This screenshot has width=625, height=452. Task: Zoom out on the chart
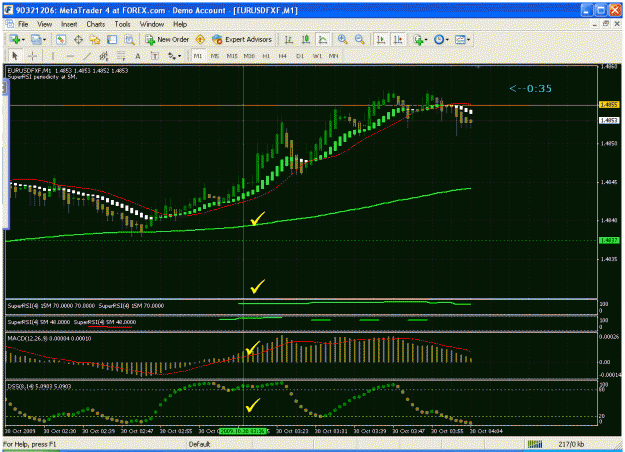pyautogui.click(x=360, y=39)
